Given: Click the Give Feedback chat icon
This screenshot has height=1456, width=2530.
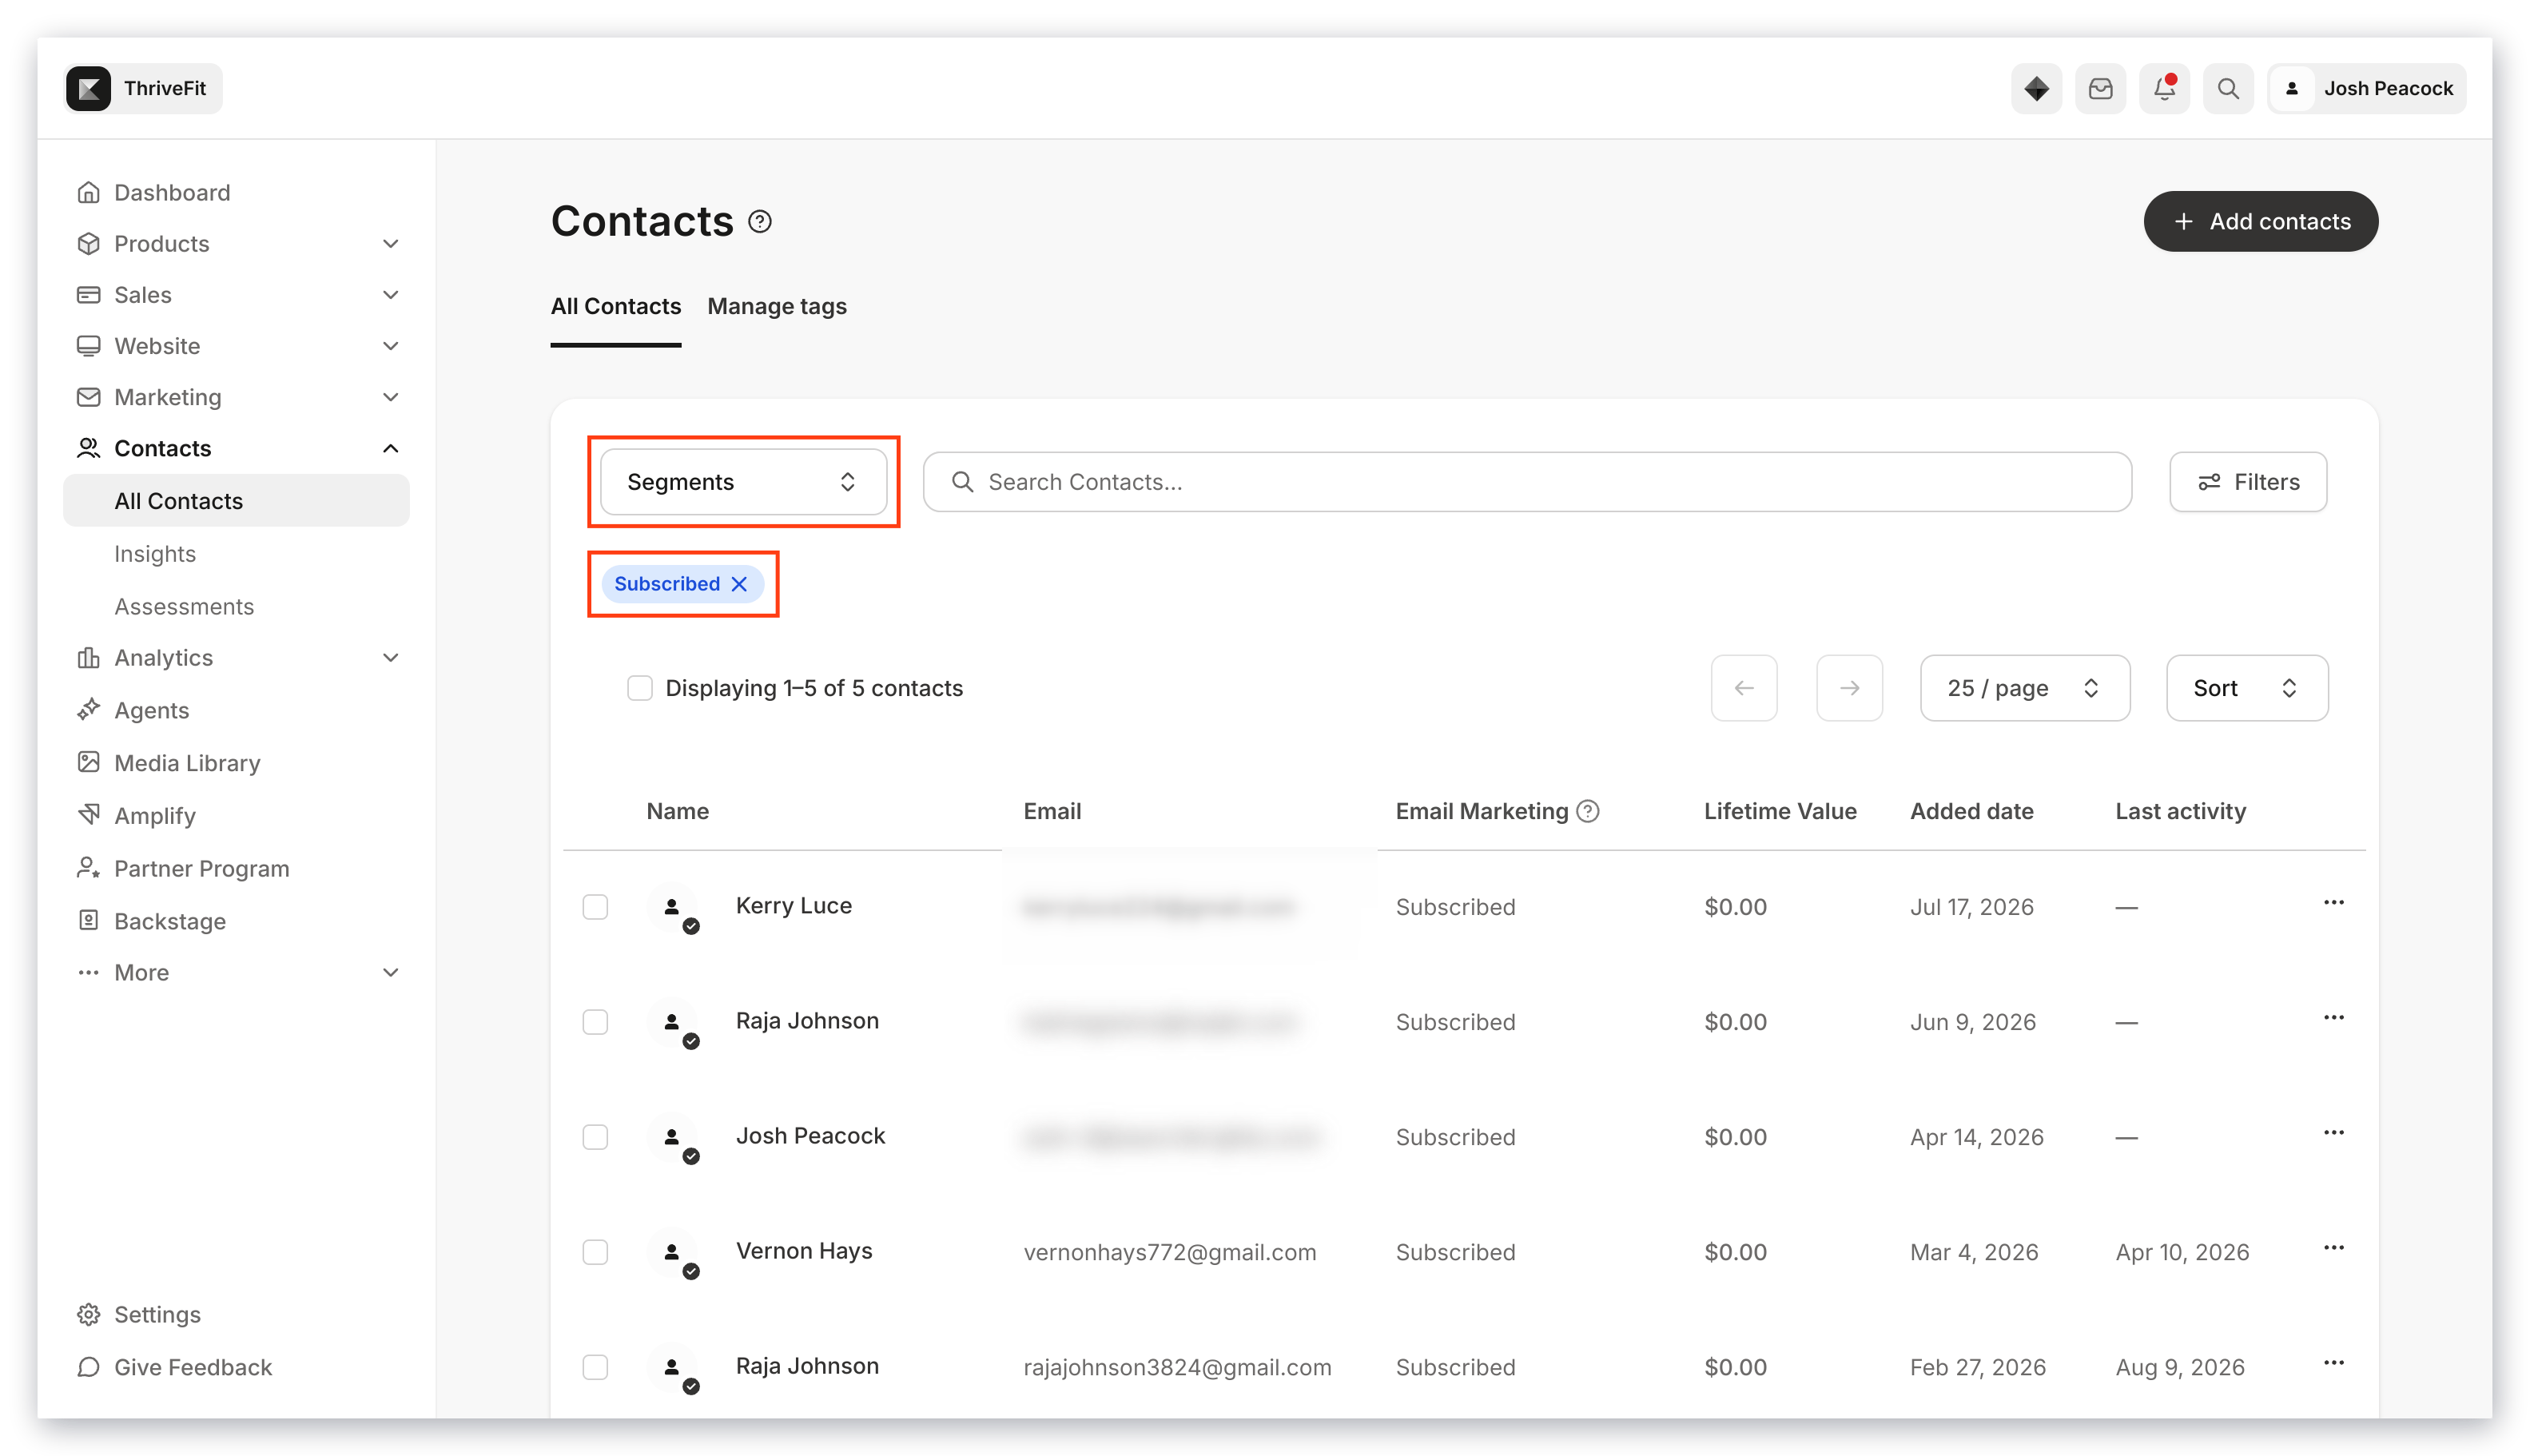Looking at the screenshot, I should 88,1367.
